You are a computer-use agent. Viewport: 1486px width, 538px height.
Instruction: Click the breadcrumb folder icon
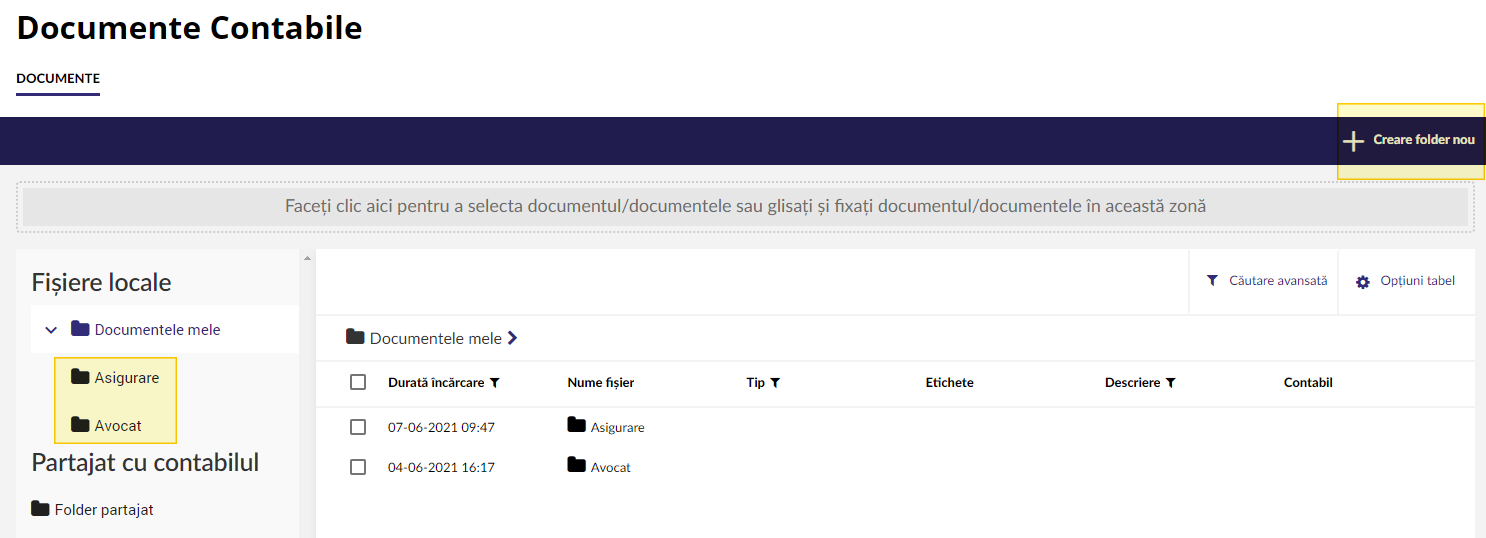pyautogui.click(x=355, y=337)
